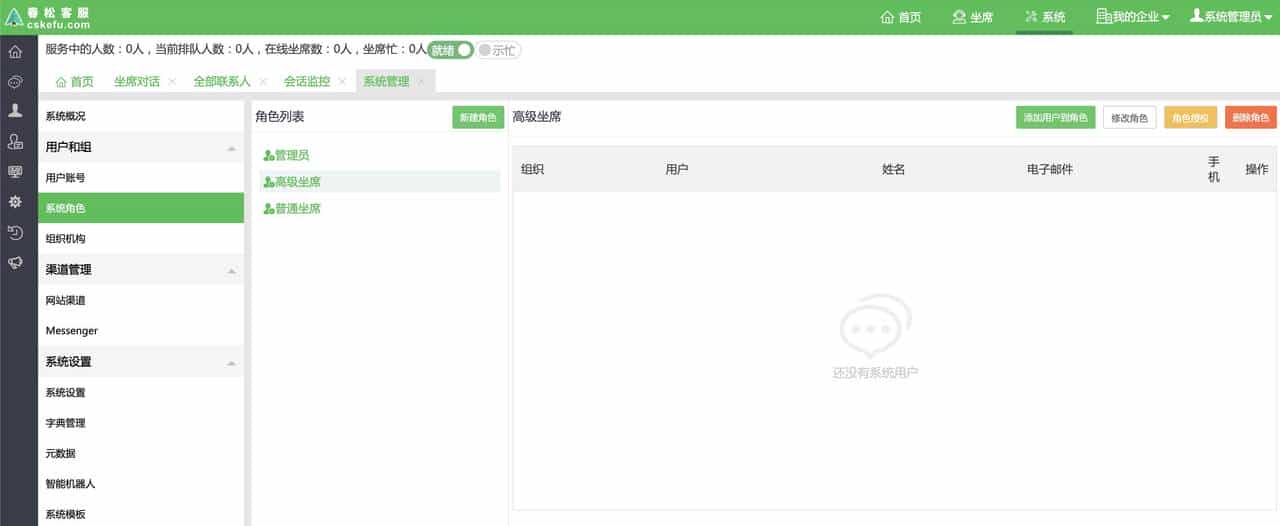Open 元数据 in the side menu
Viewport: 1280px width, 526px height.
(141, 453)
